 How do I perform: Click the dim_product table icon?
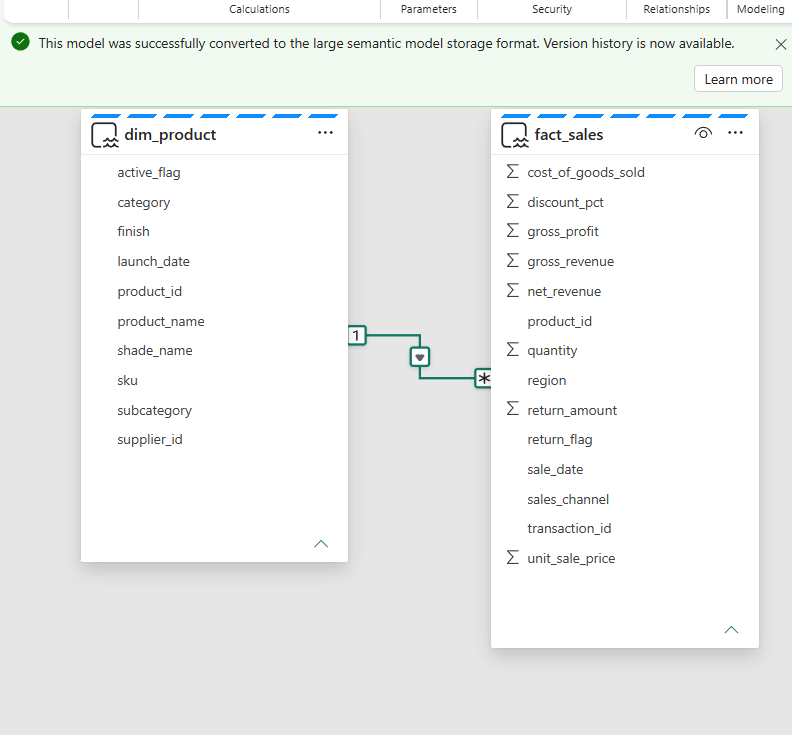click(x=105, y=135)
